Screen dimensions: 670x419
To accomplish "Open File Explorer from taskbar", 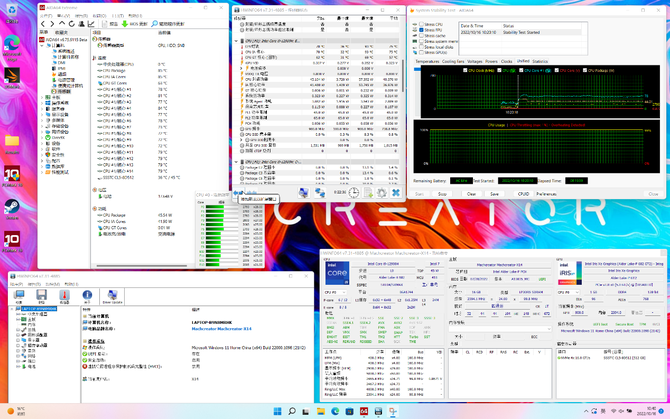I will [x=321, y=411].
